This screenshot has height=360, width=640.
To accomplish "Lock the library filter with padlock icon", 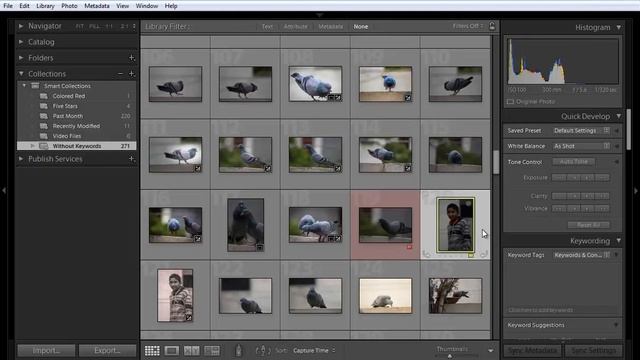I will pos(492,26).
